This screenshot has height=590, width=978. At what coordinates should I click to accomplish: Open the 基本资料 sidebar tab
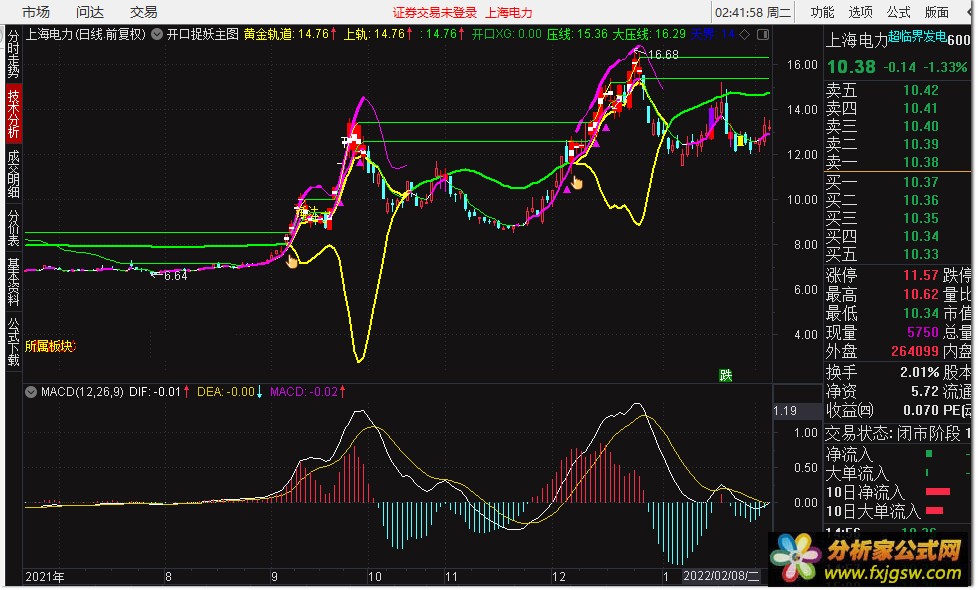(13, 282)
